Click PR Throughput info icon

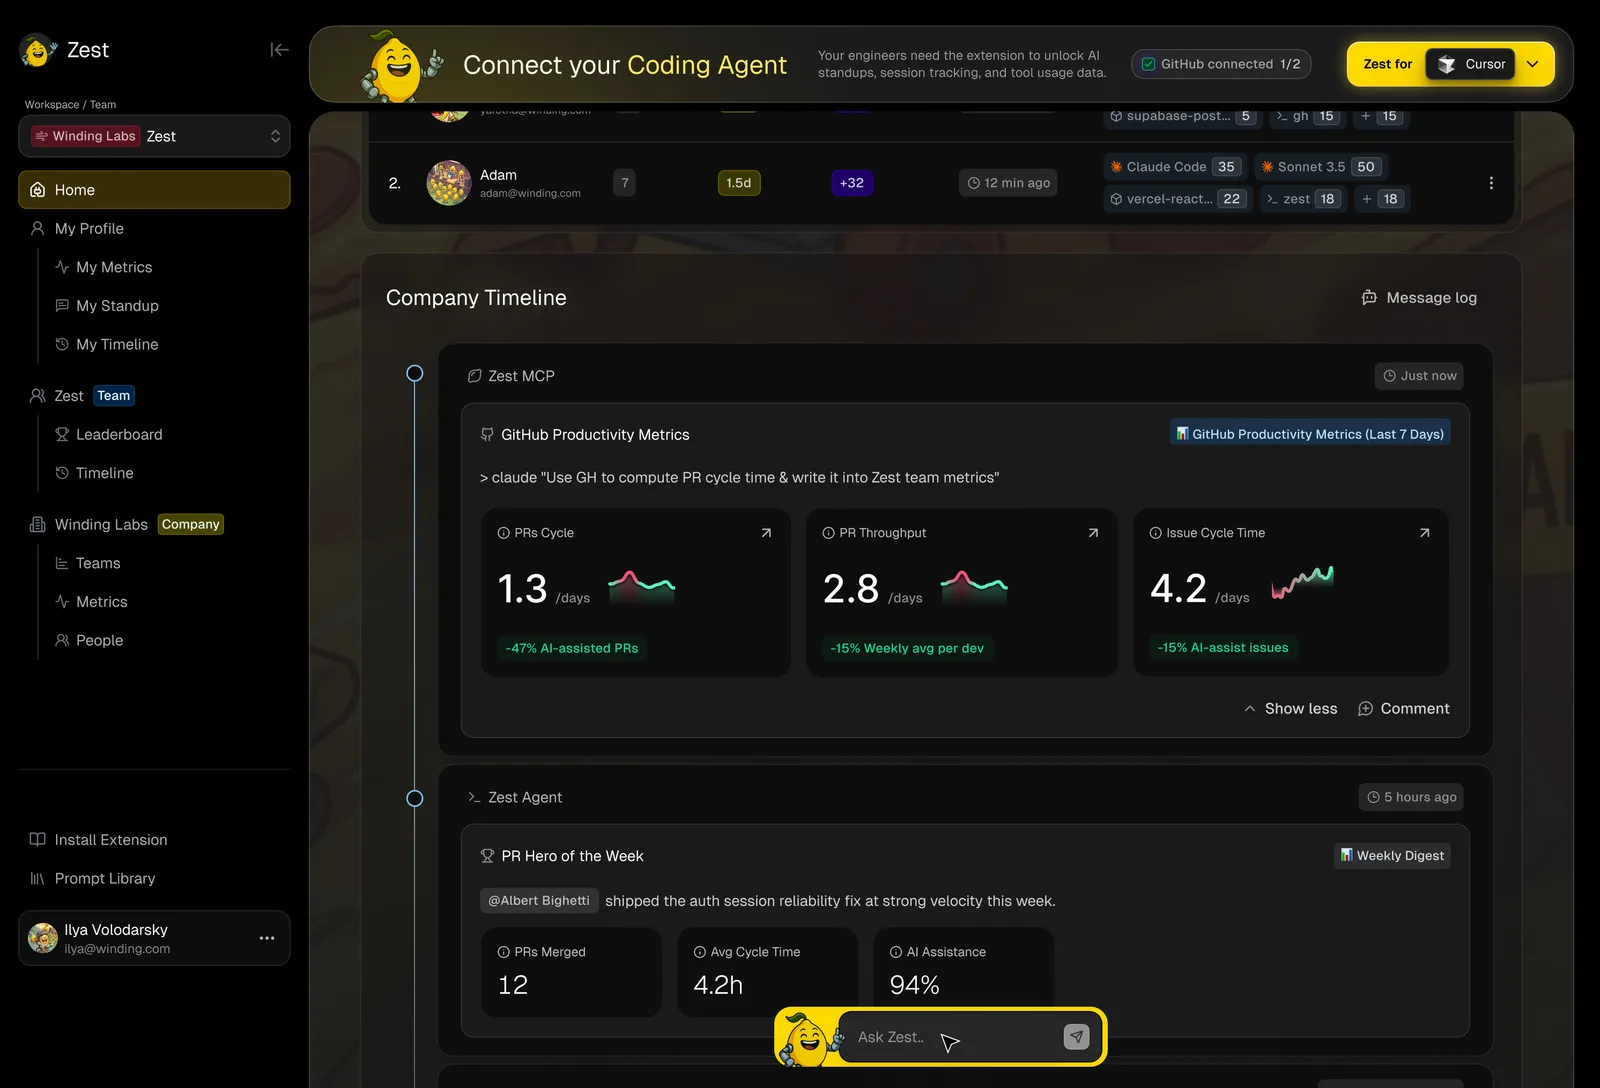point(828,533)
